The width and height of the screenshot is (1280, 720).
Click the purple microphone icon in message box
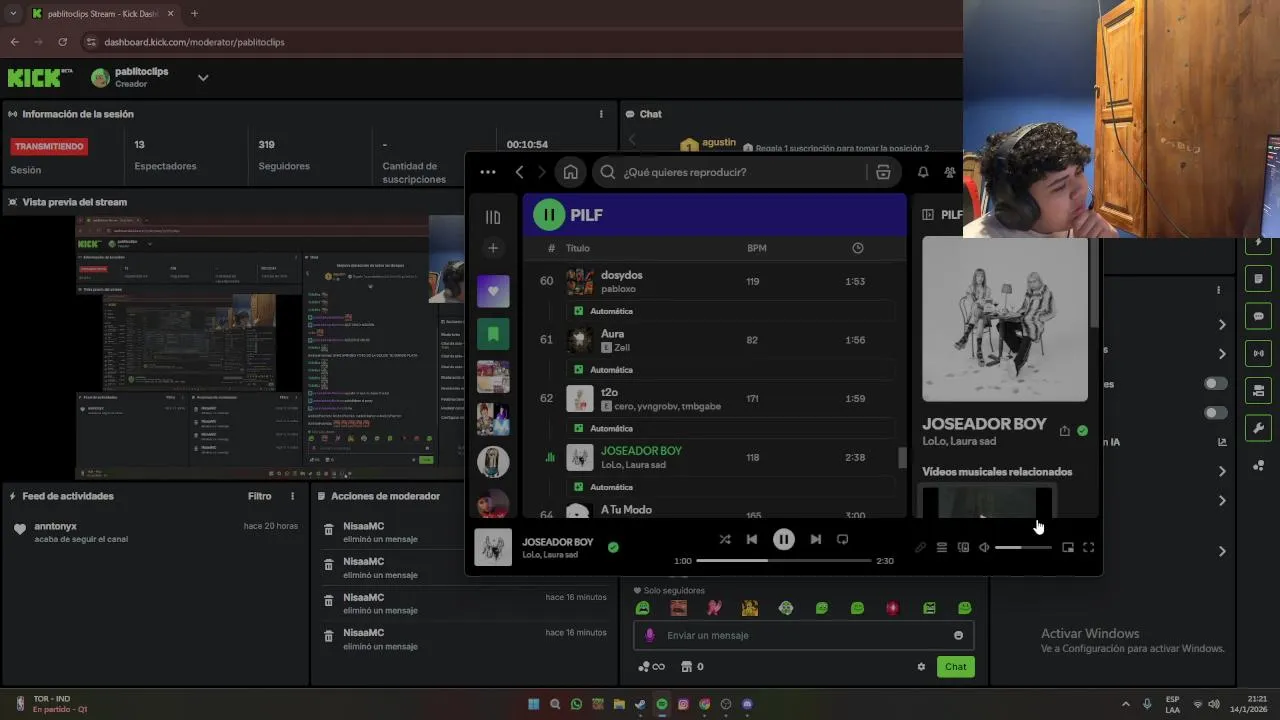(649, 635)
